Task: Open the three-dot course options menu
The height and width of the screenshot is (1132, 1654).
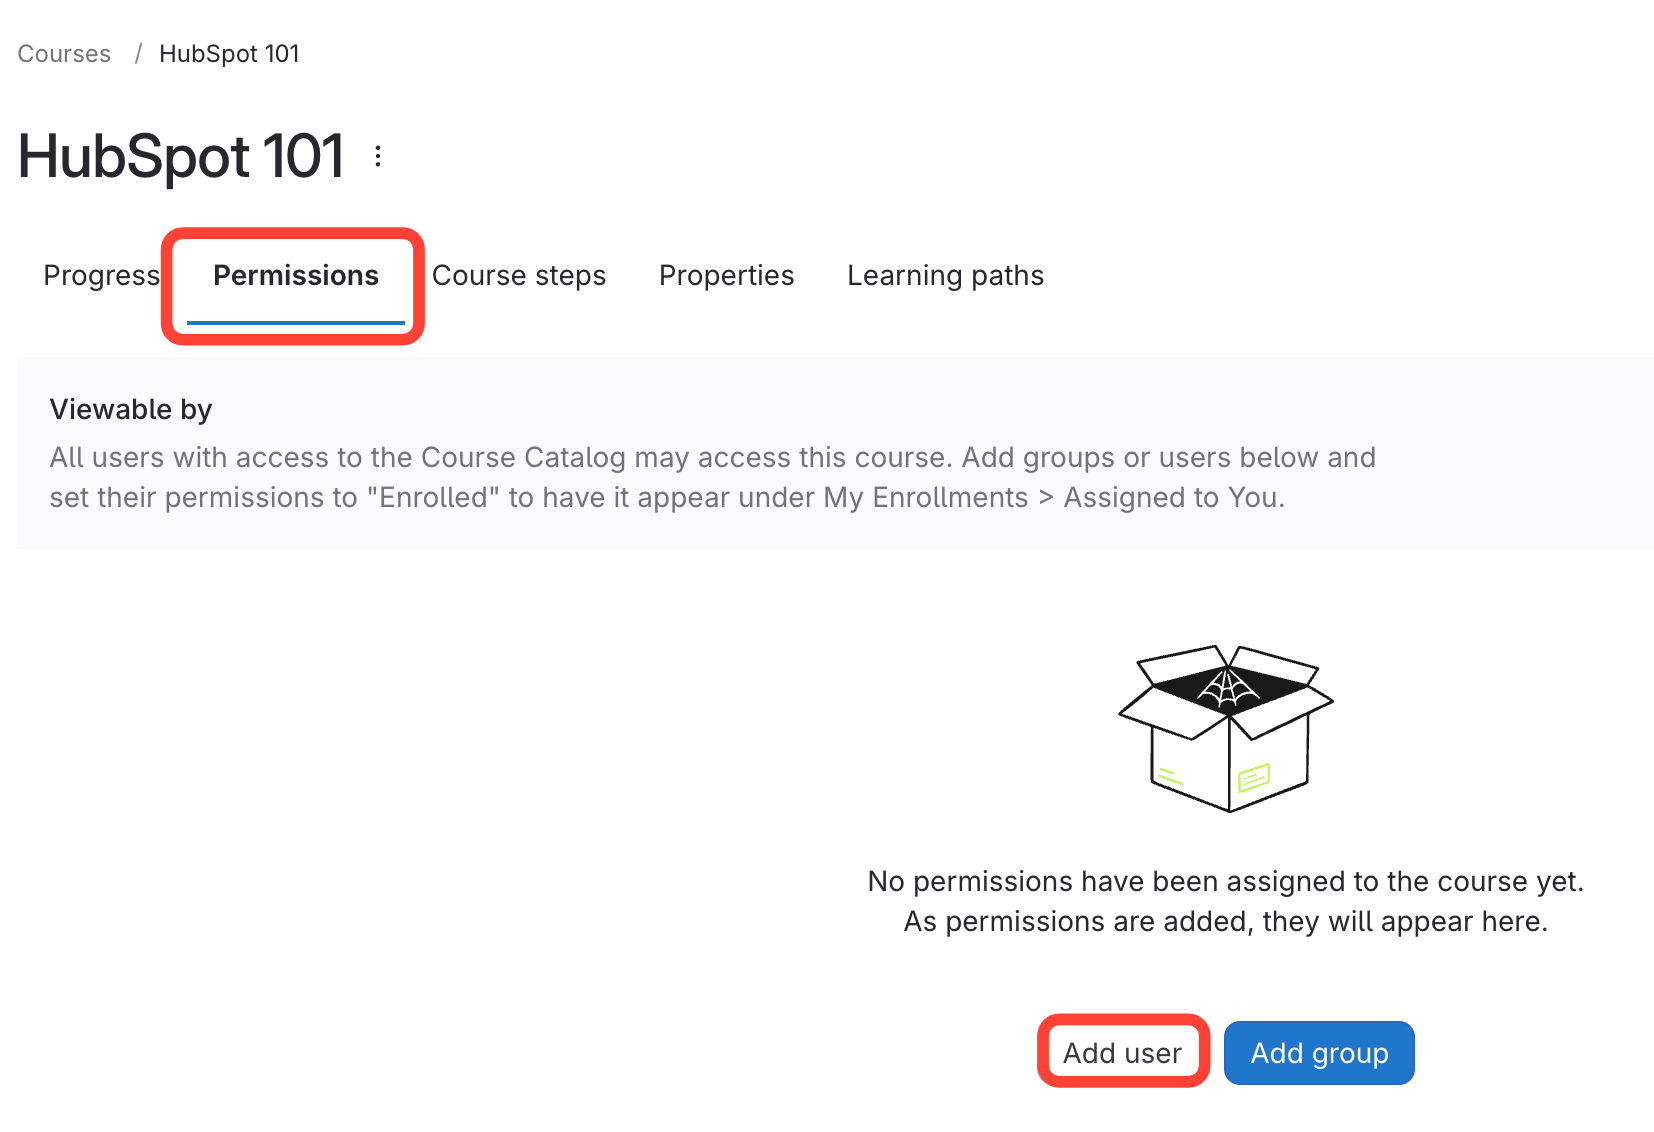Action: [x=378, y=156]
